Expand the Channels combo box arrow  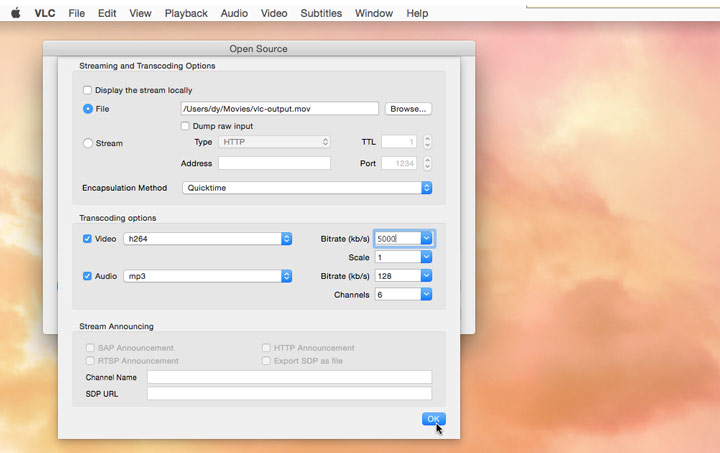click(x=426, y=295)
